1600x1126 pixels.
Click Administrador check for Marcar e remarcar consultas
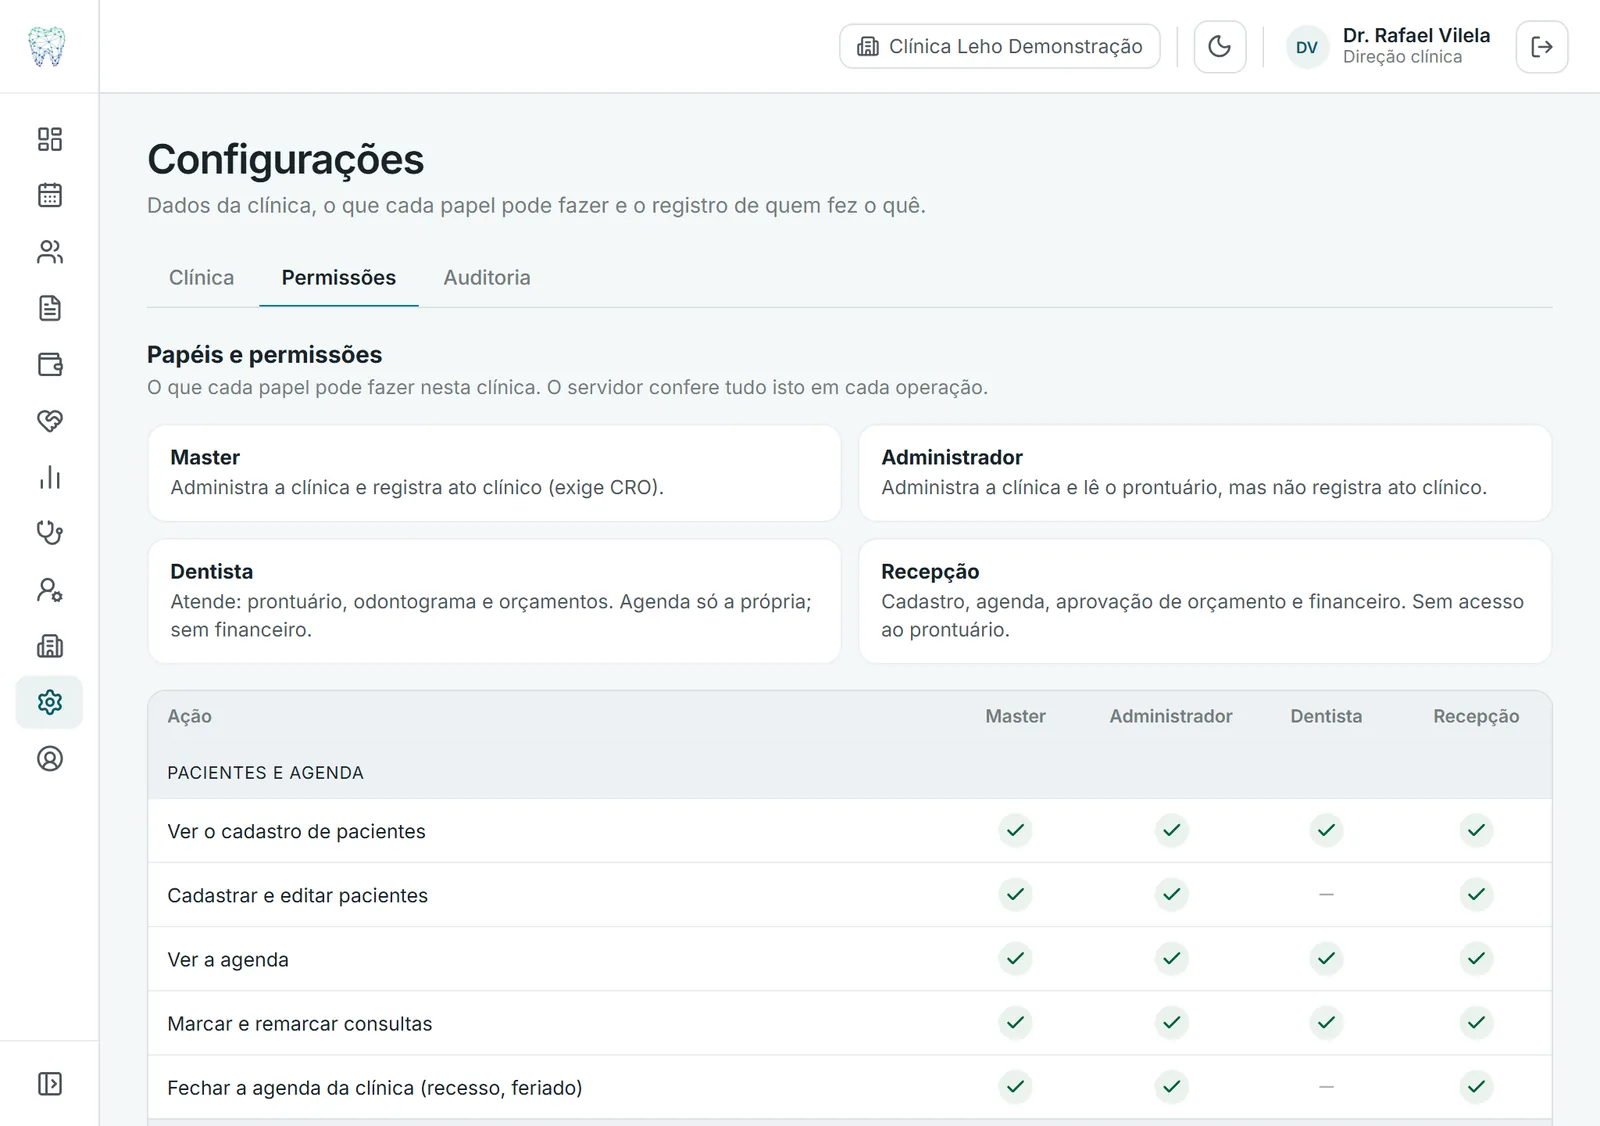(x=1171, y=1022)
